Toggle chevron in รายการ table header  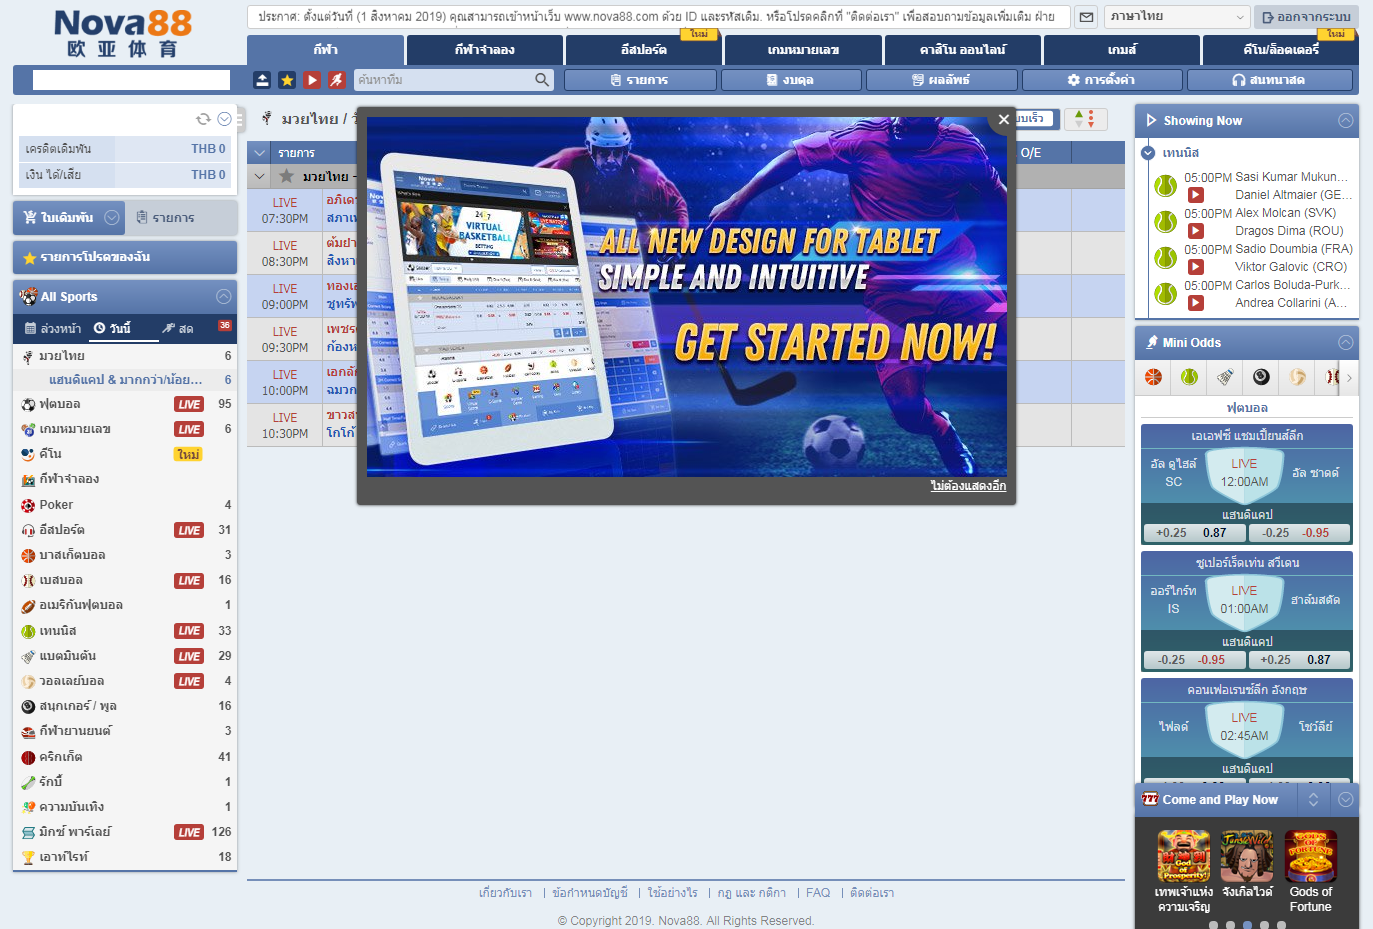260,153
